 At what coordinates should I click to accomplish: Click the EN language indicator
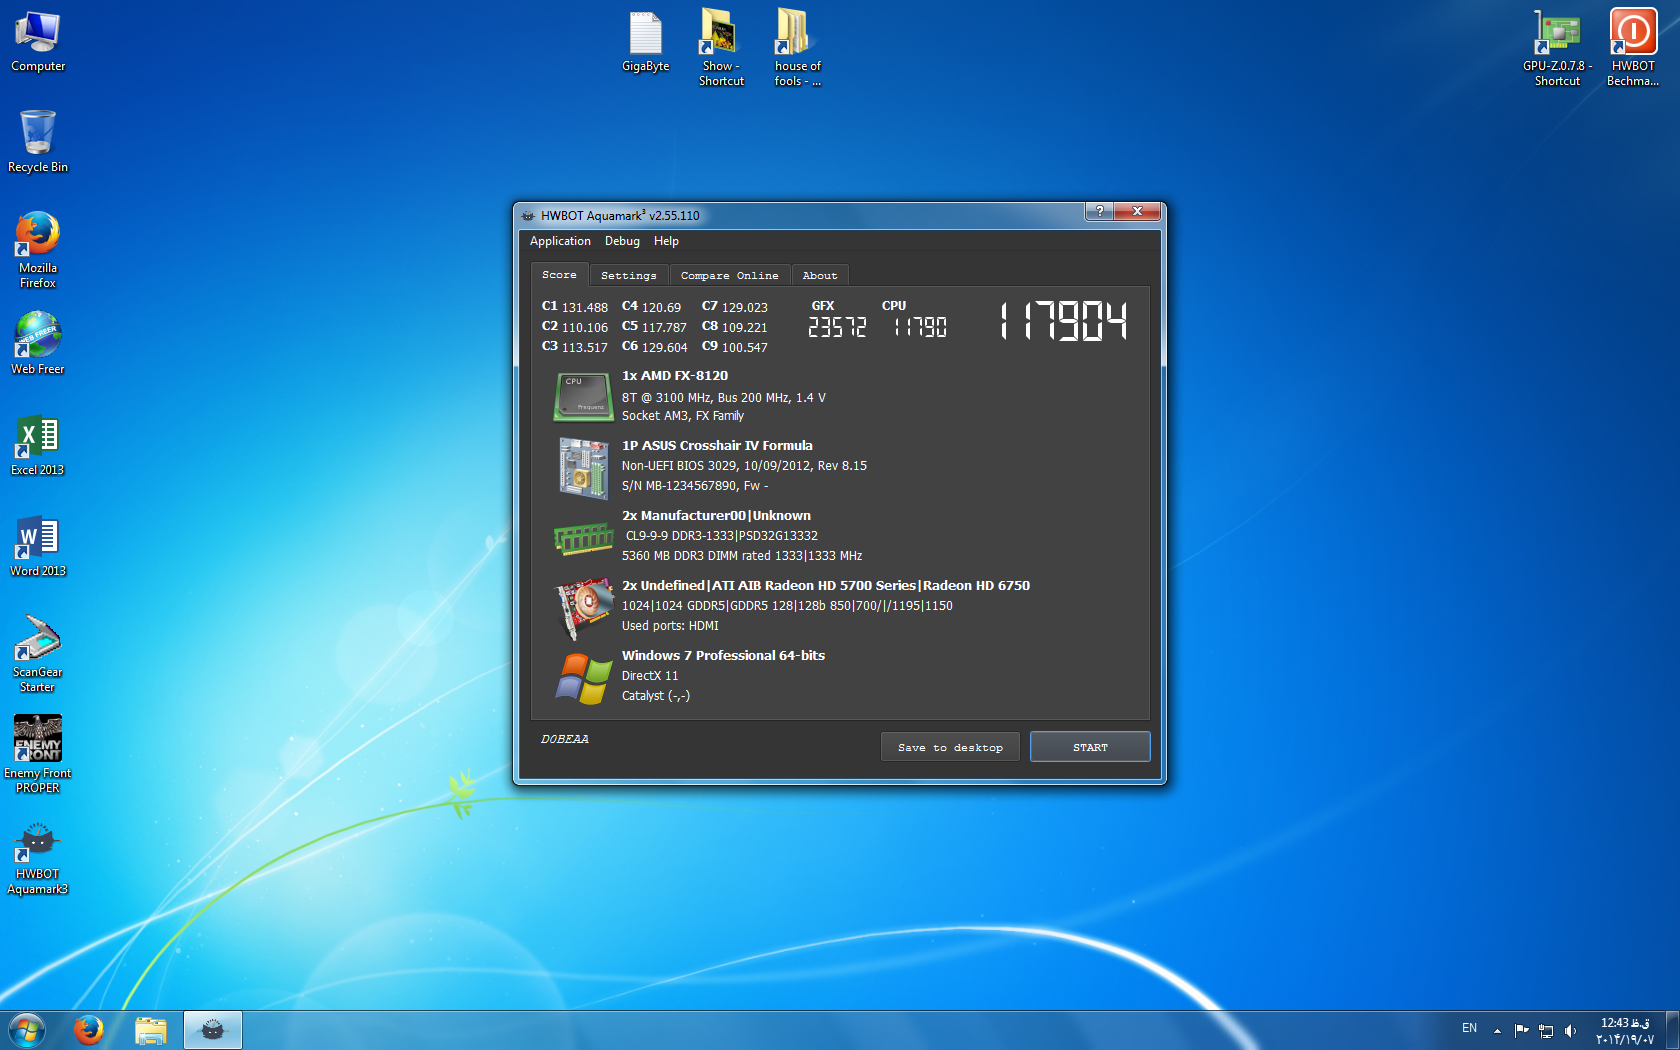[x=1469, y=1028]
